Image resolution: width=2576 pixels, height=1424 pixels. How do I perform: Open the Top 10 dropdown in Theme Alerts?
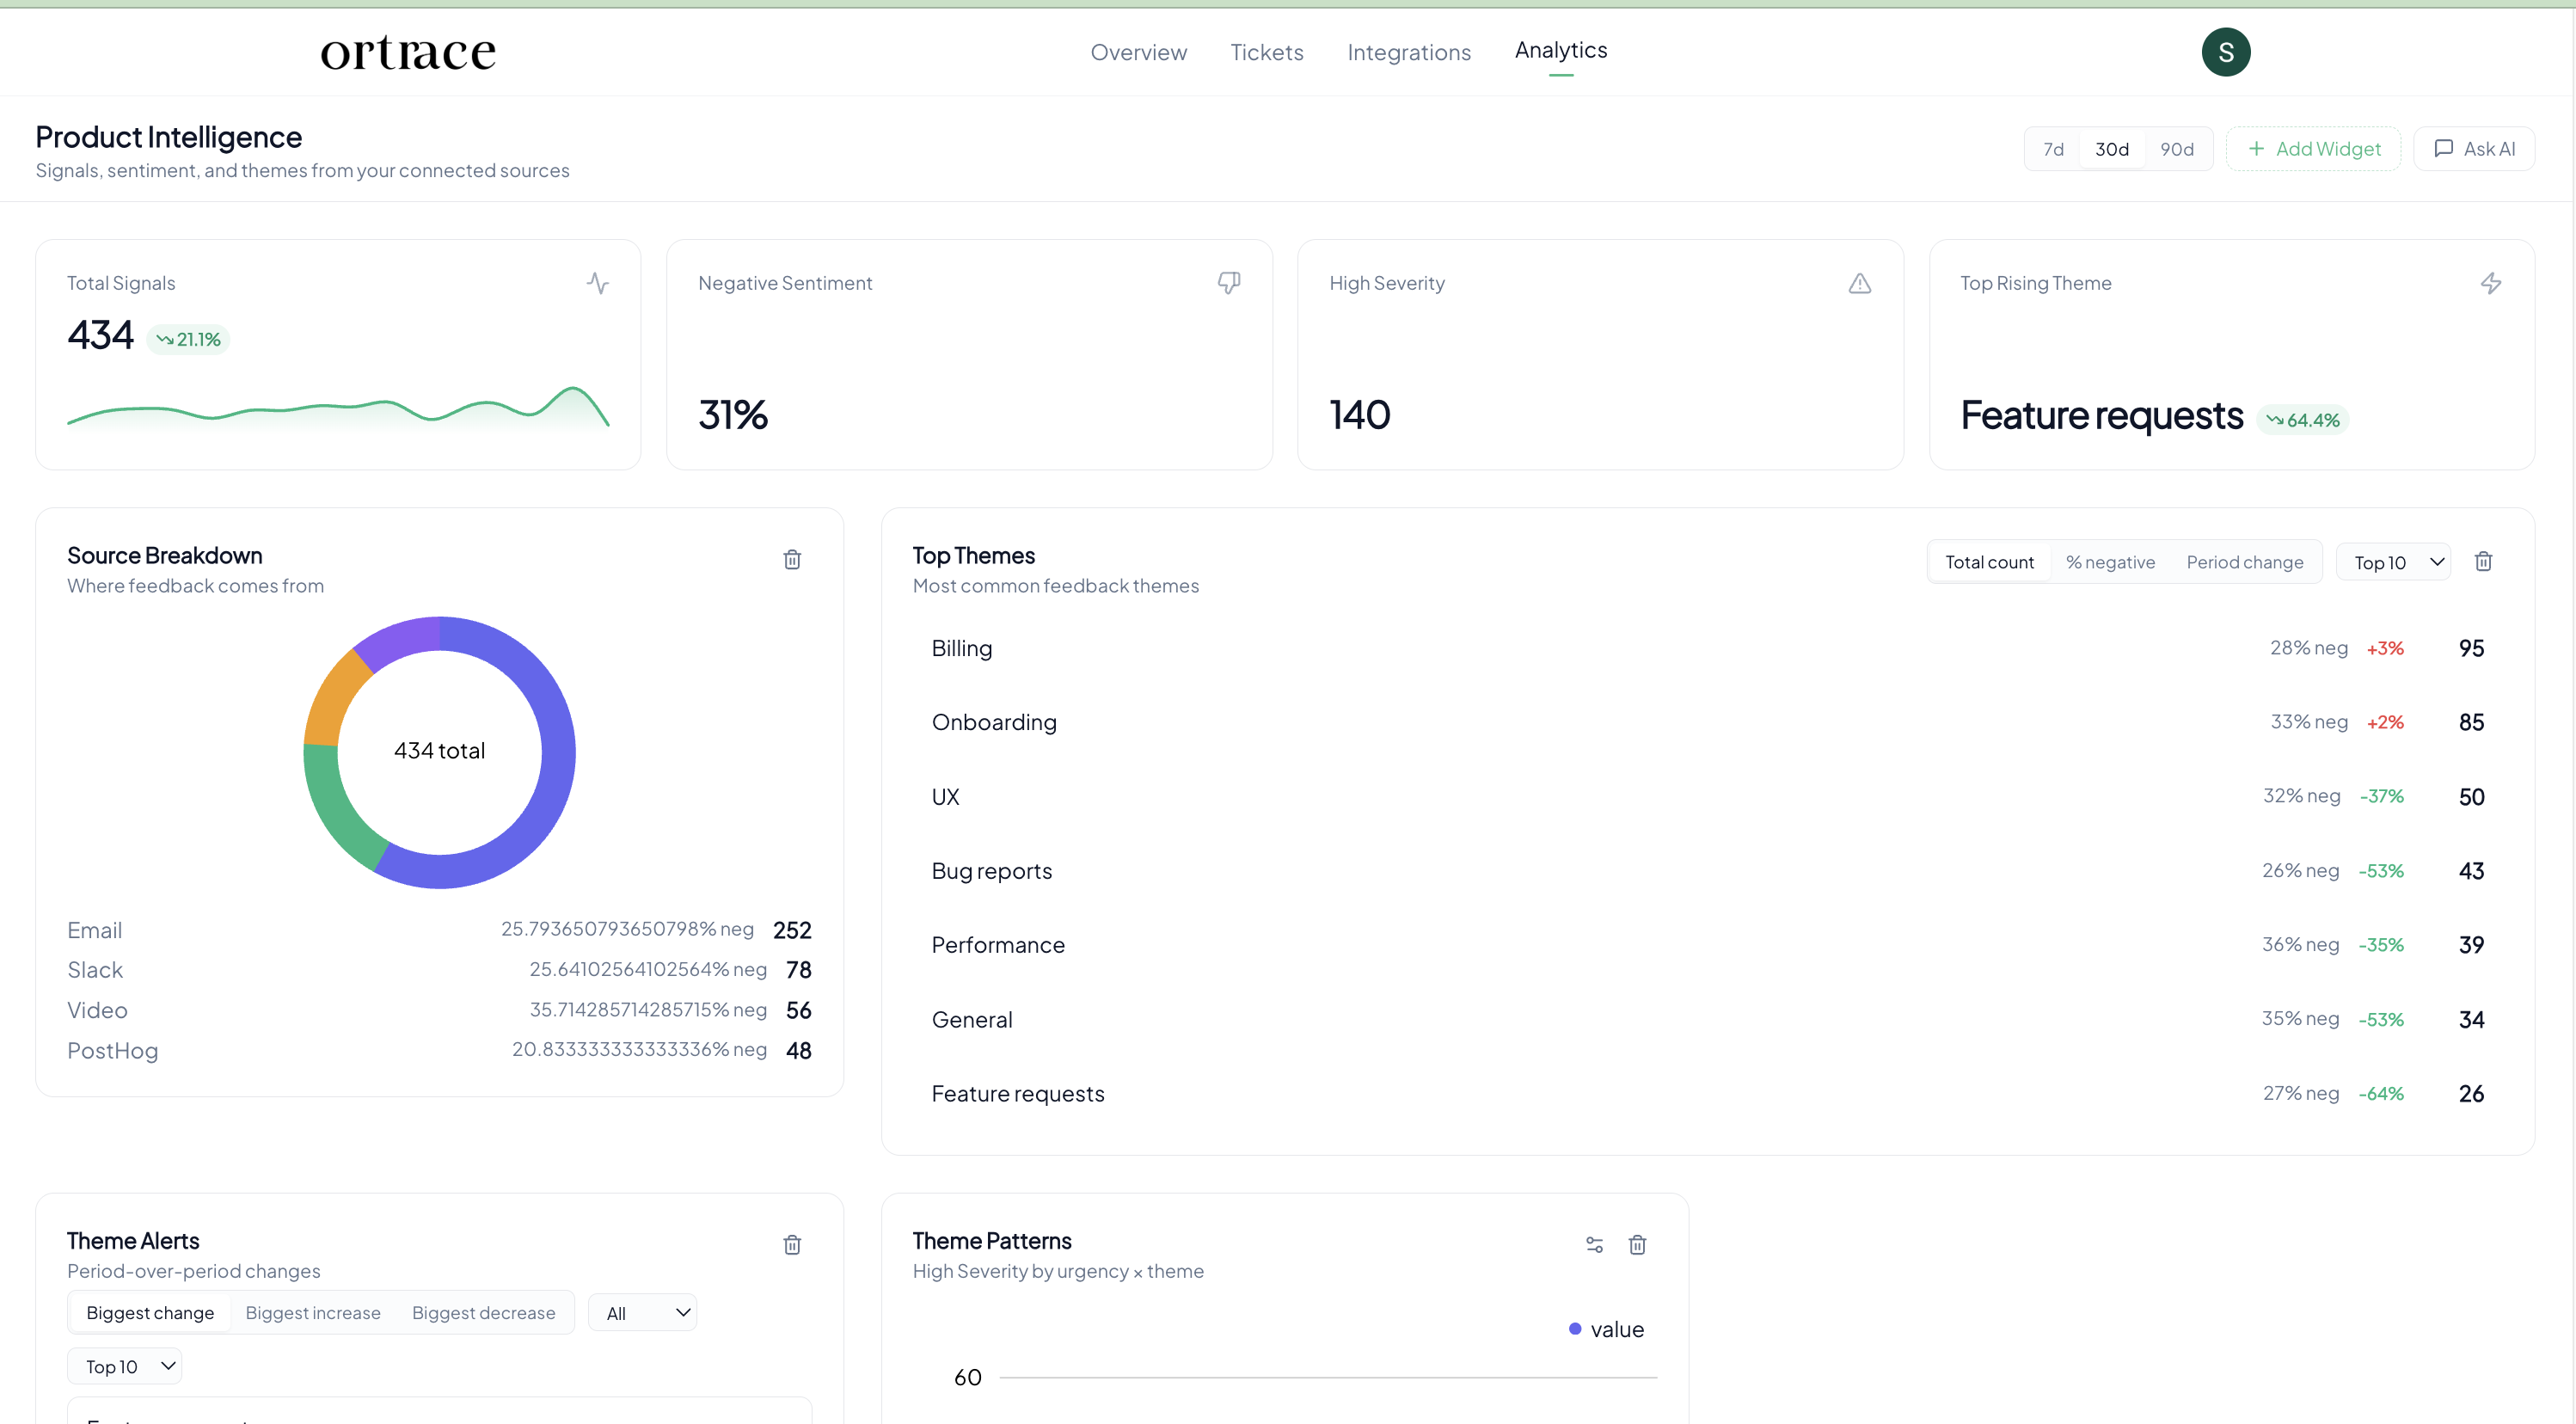coord(125,1366)
